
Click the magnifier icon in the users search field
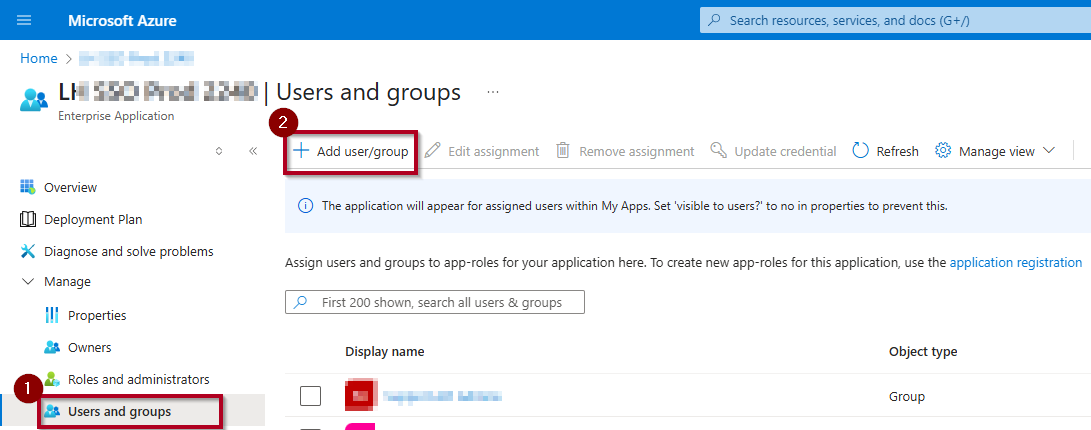[301, 303]
